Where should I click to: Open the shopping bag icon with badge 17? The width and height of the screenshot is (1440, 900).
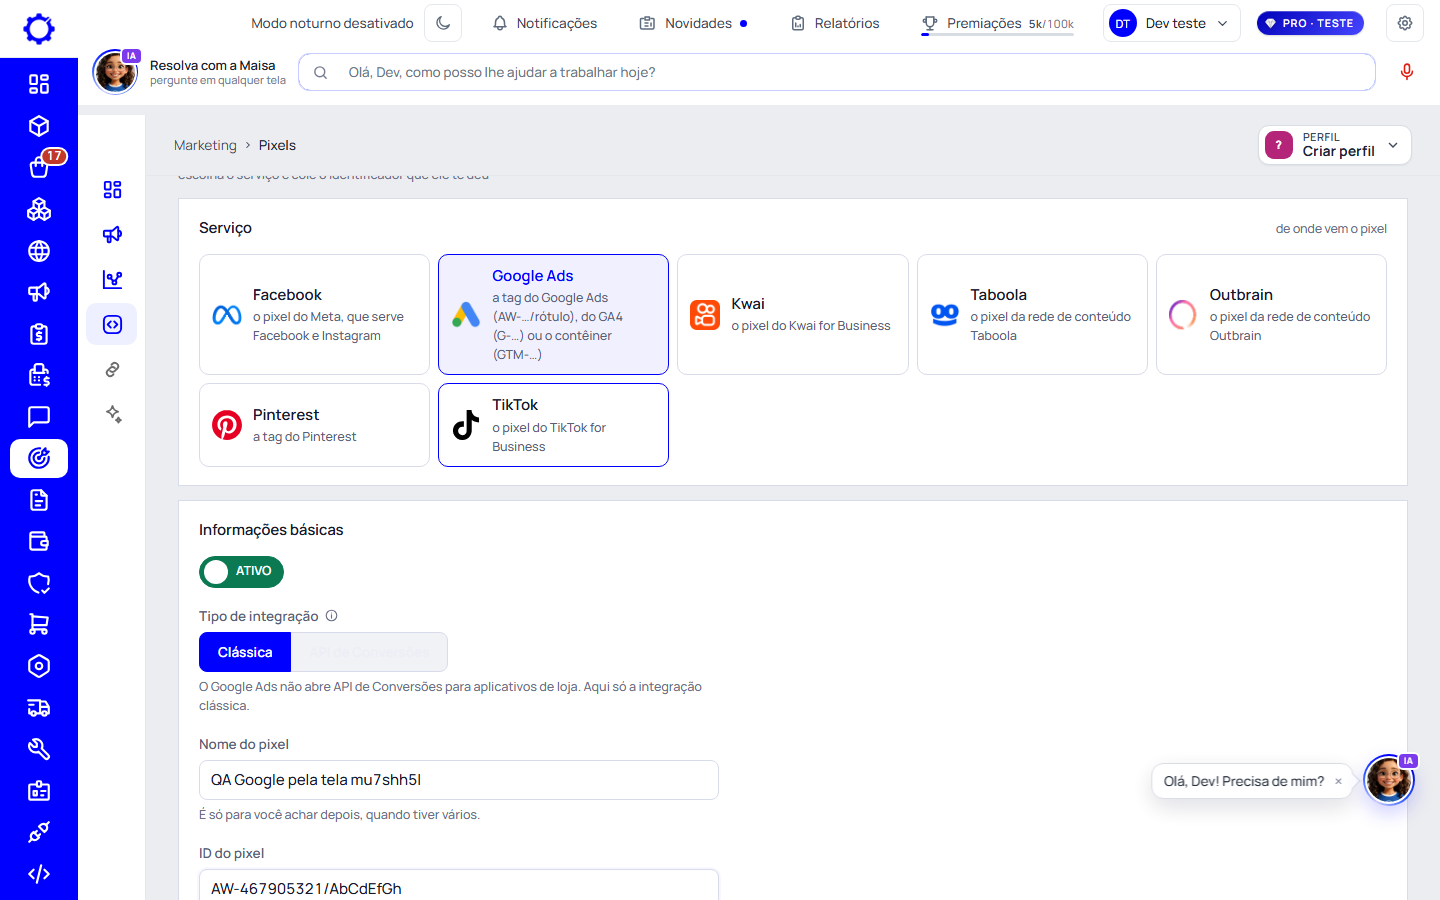(39, 167)
